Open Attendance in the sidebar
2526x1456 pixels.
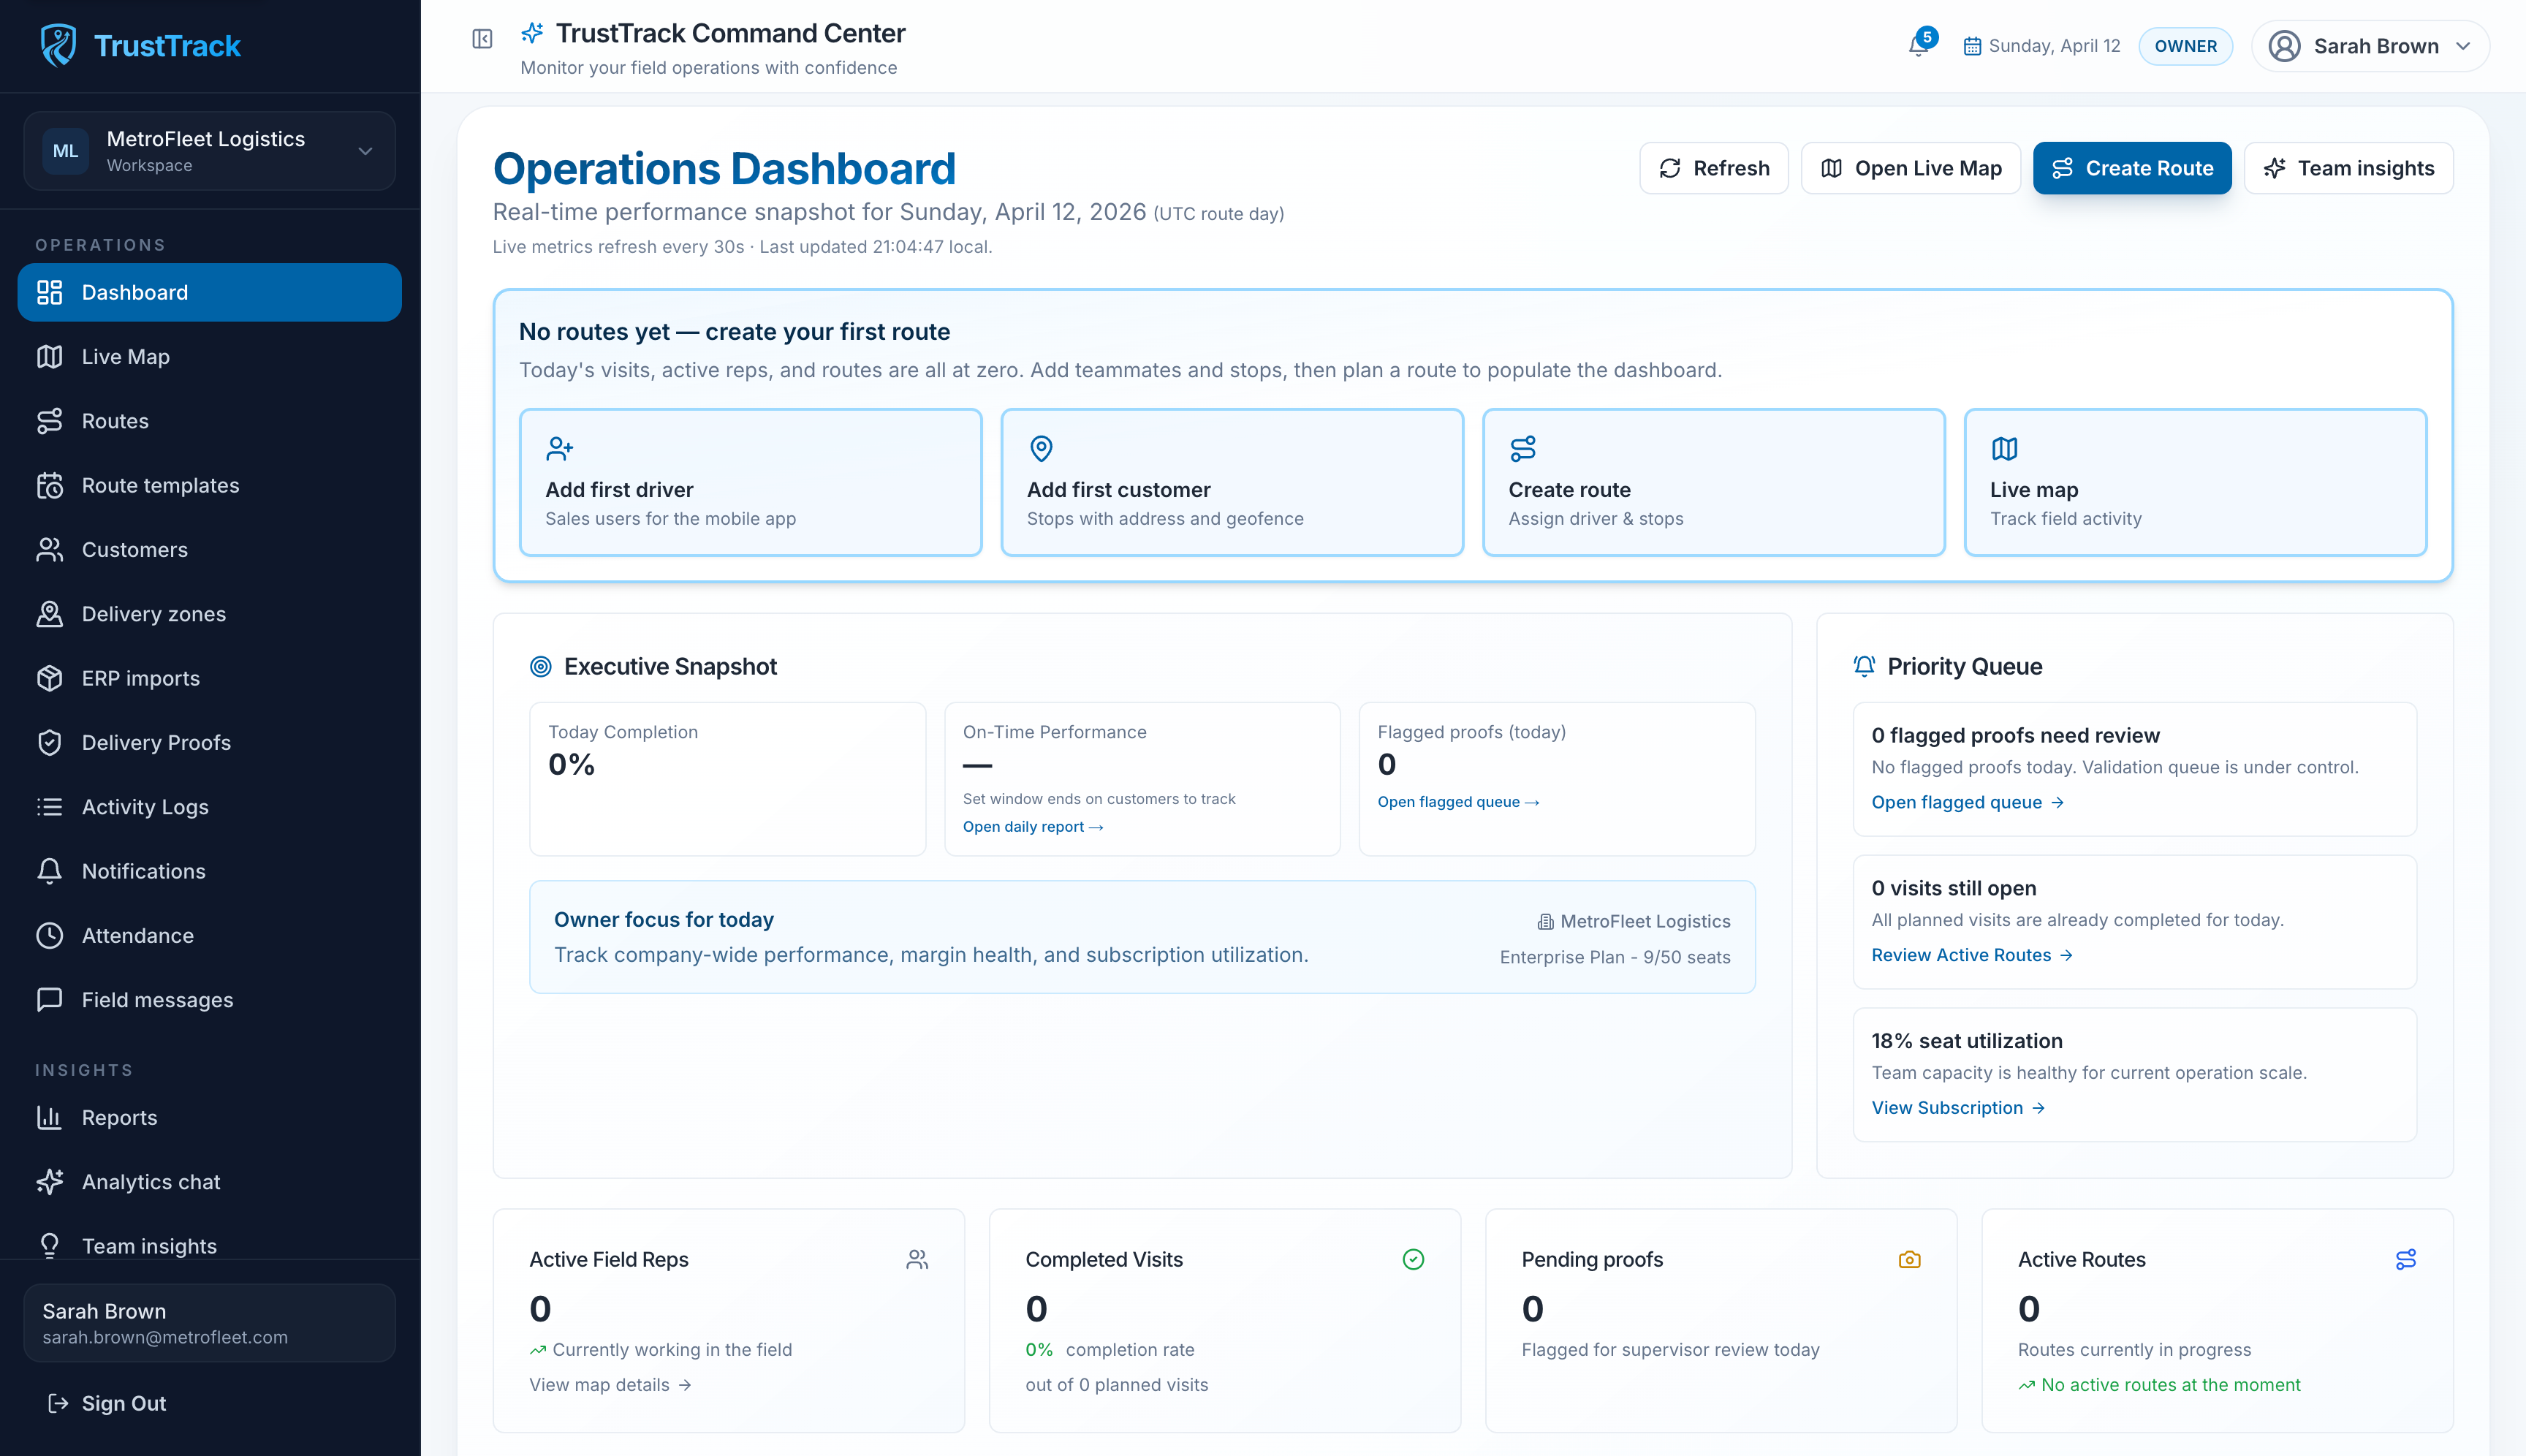(x=209, y=936)
